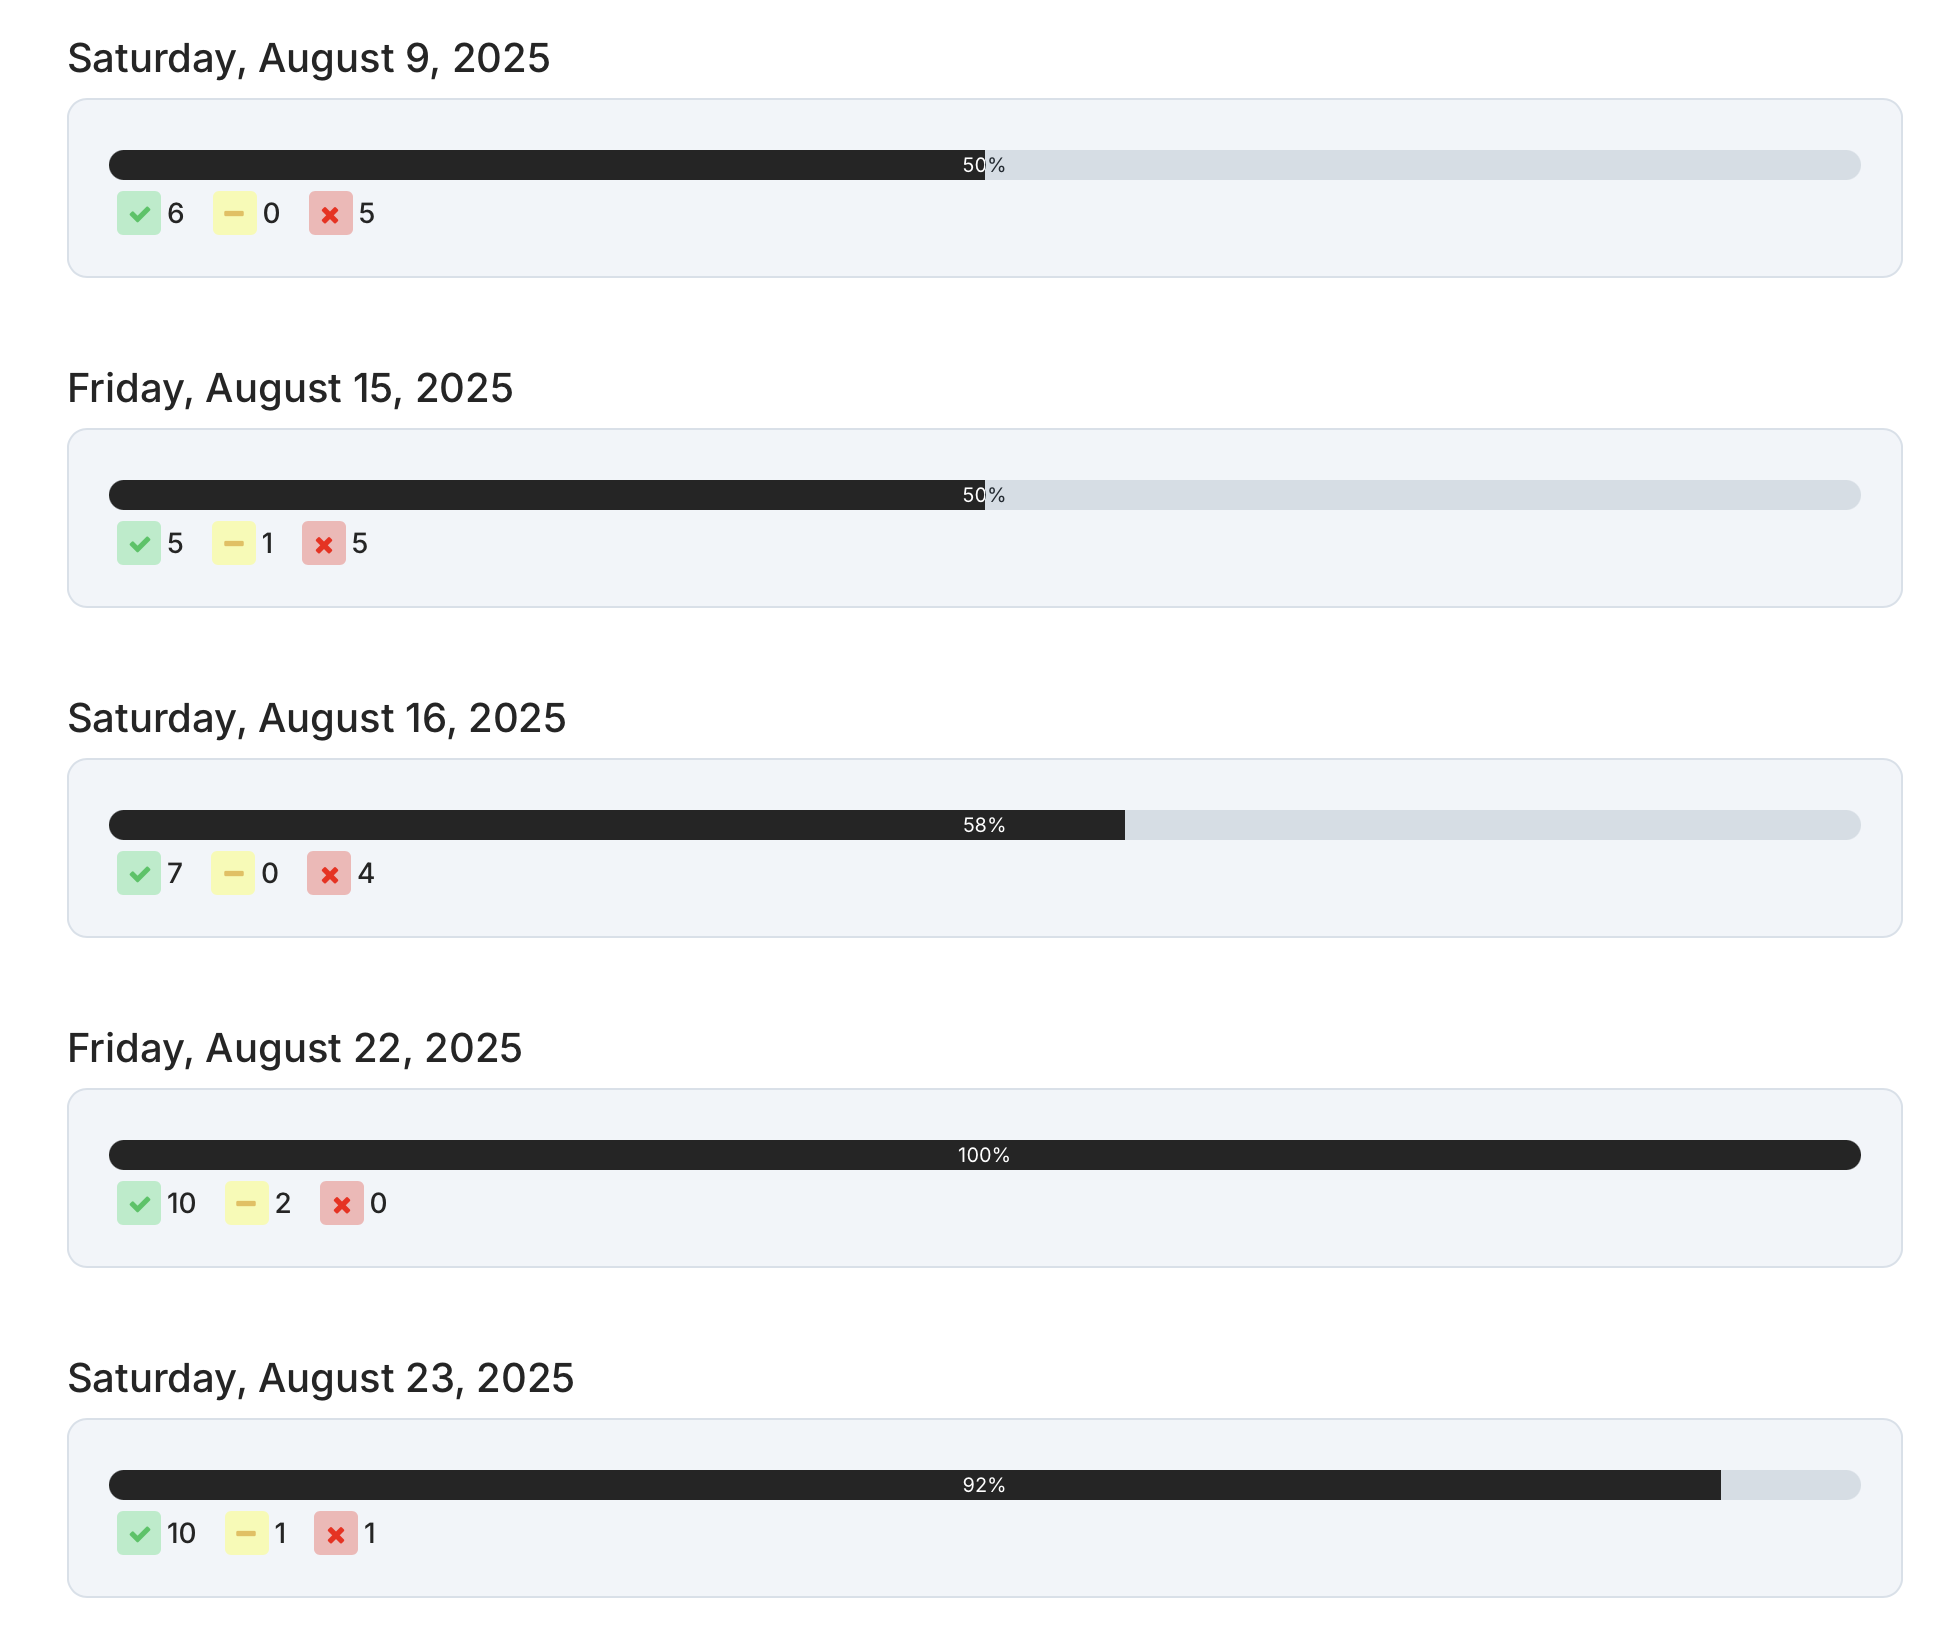1960x1646 pixels.
Task: Click the 100% progress bar for August 22
Action: coord(984,1155)
